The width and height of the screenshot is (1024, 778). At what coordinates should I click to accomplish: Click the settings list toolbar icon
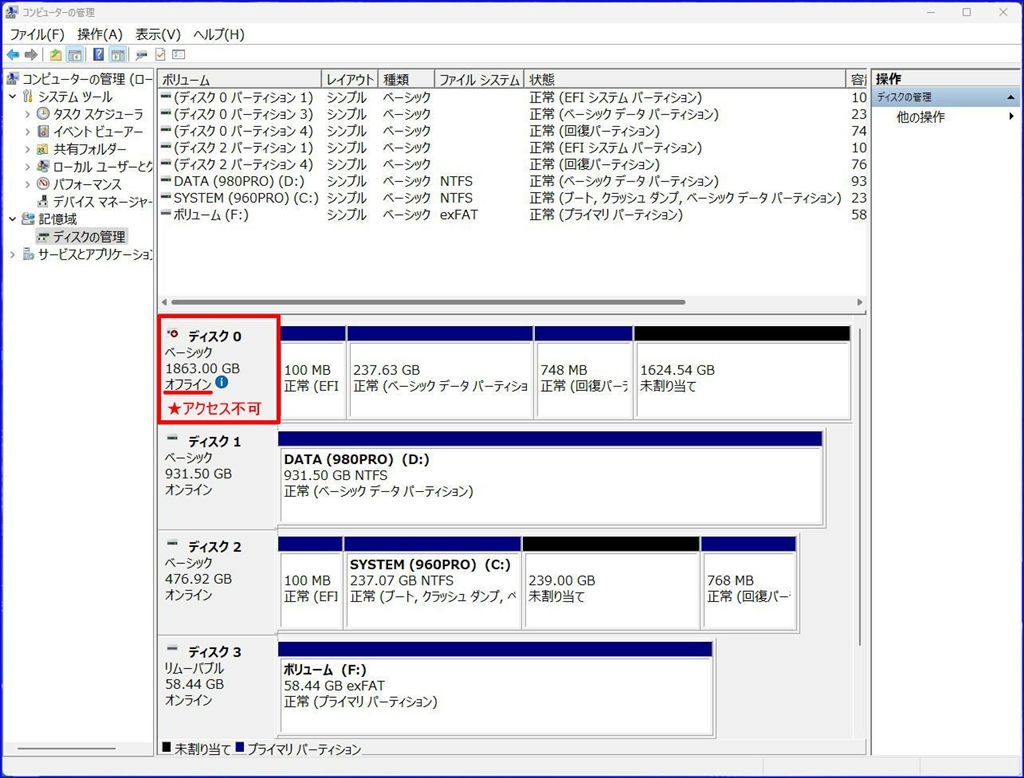click(179, 55)
